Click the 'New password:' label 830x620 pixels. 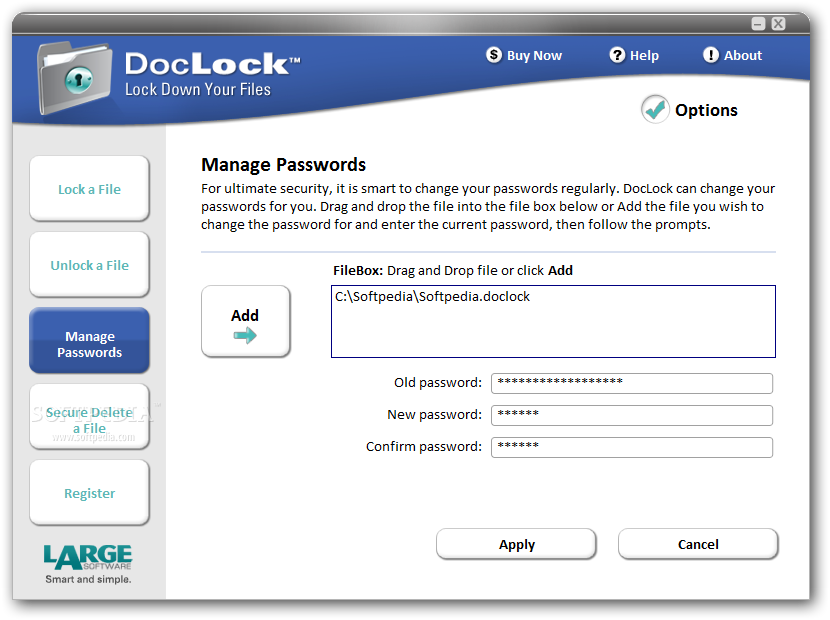click(x=435, y=415)
